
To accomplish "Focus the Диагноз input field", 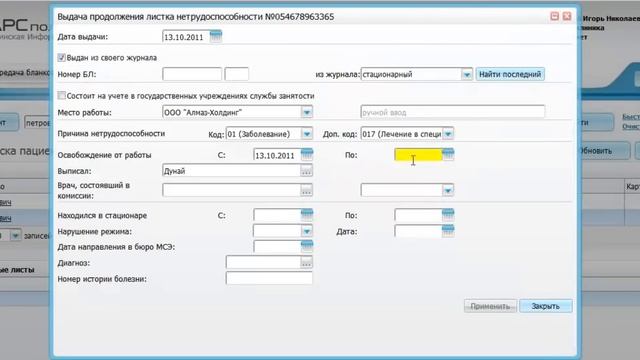I will (x=264, y=262).
